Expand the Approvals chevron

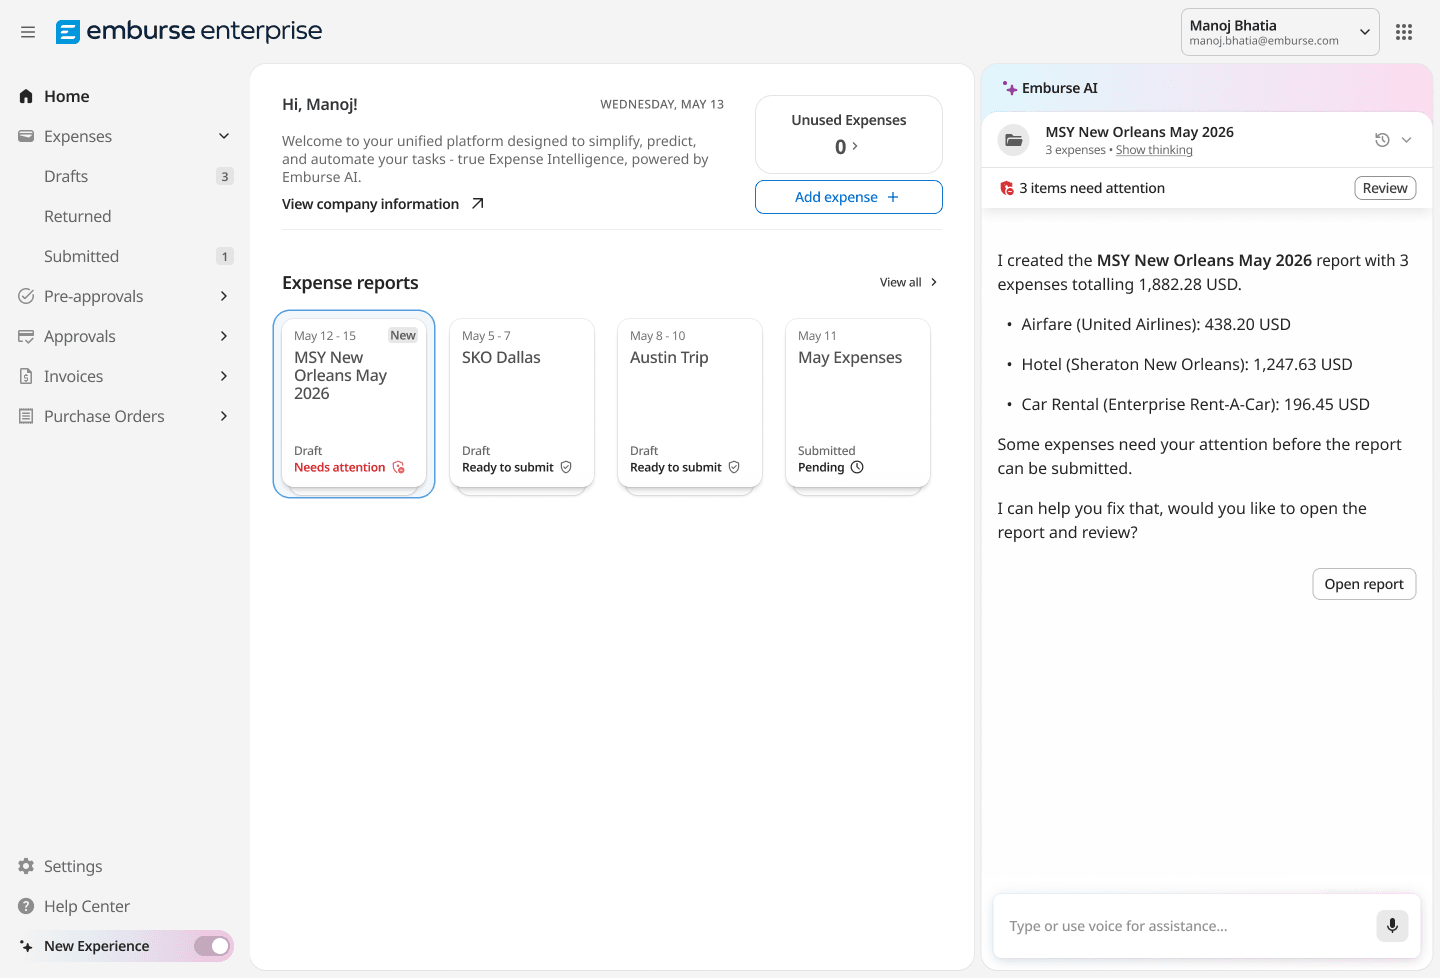[x=224, y=336]
